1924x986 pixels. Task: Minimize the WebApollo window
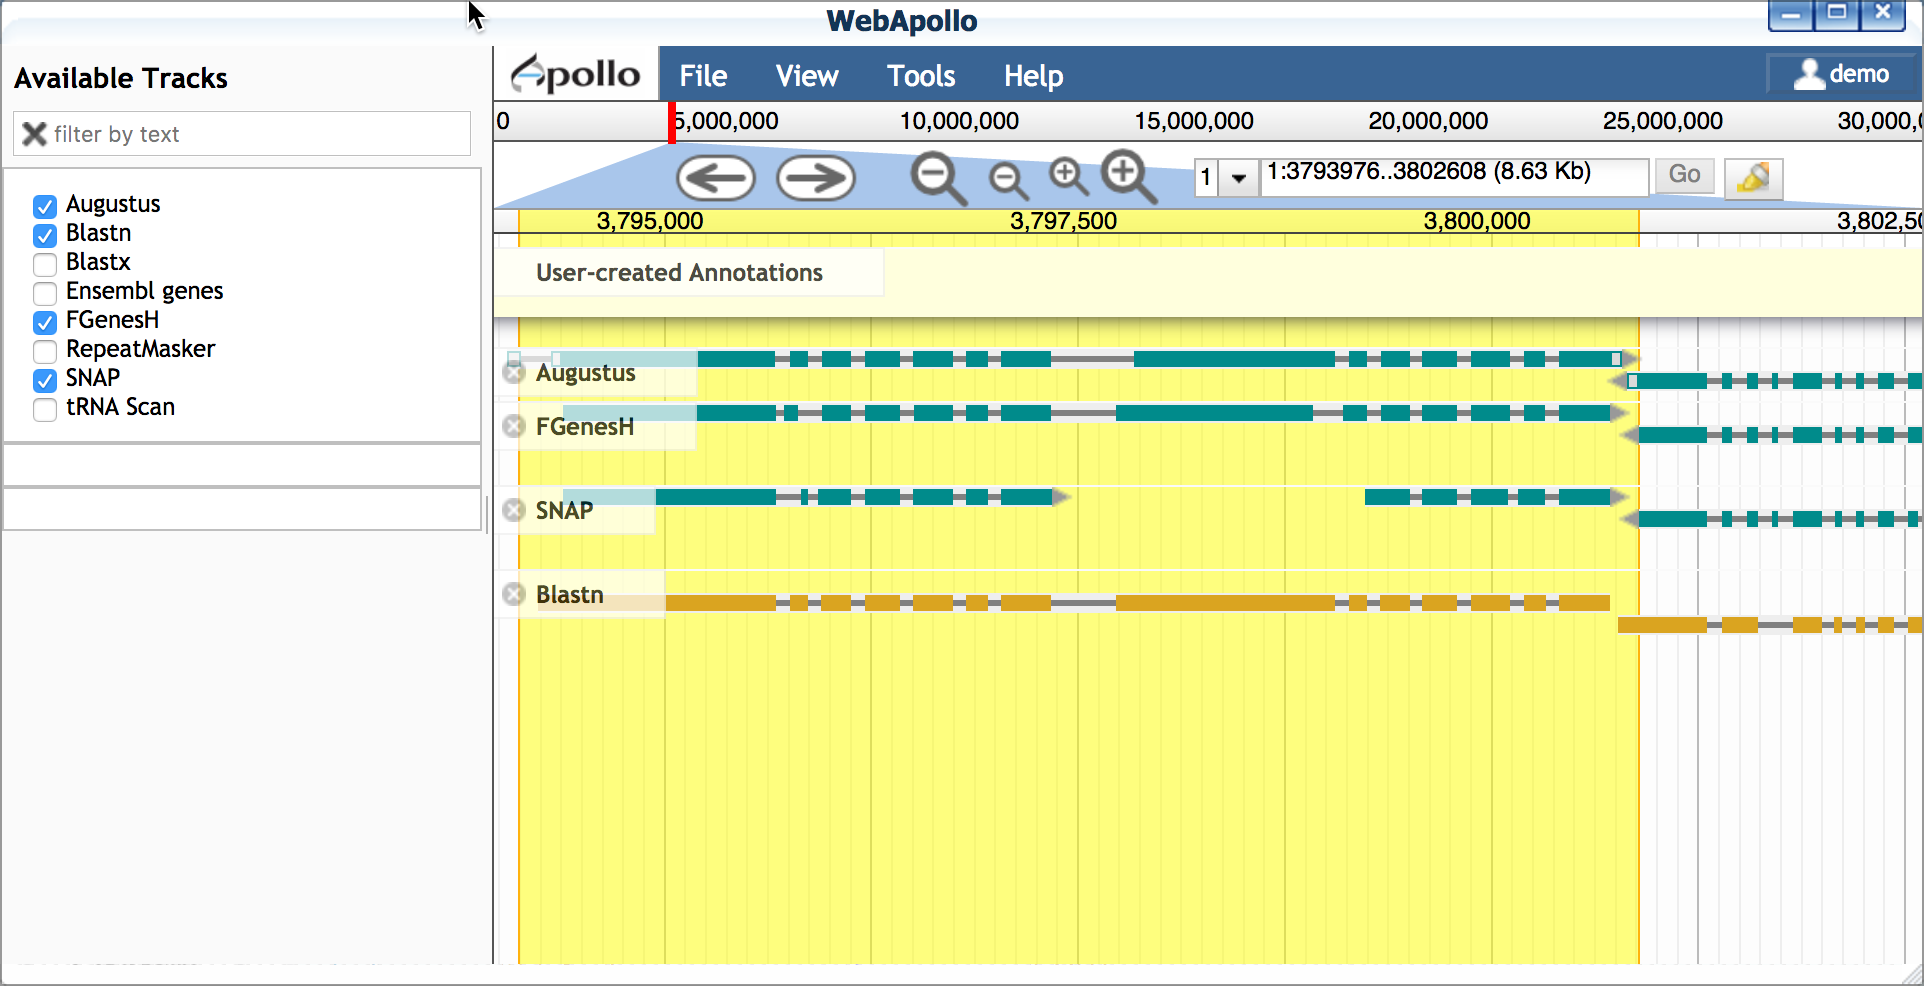point(1790,14)
